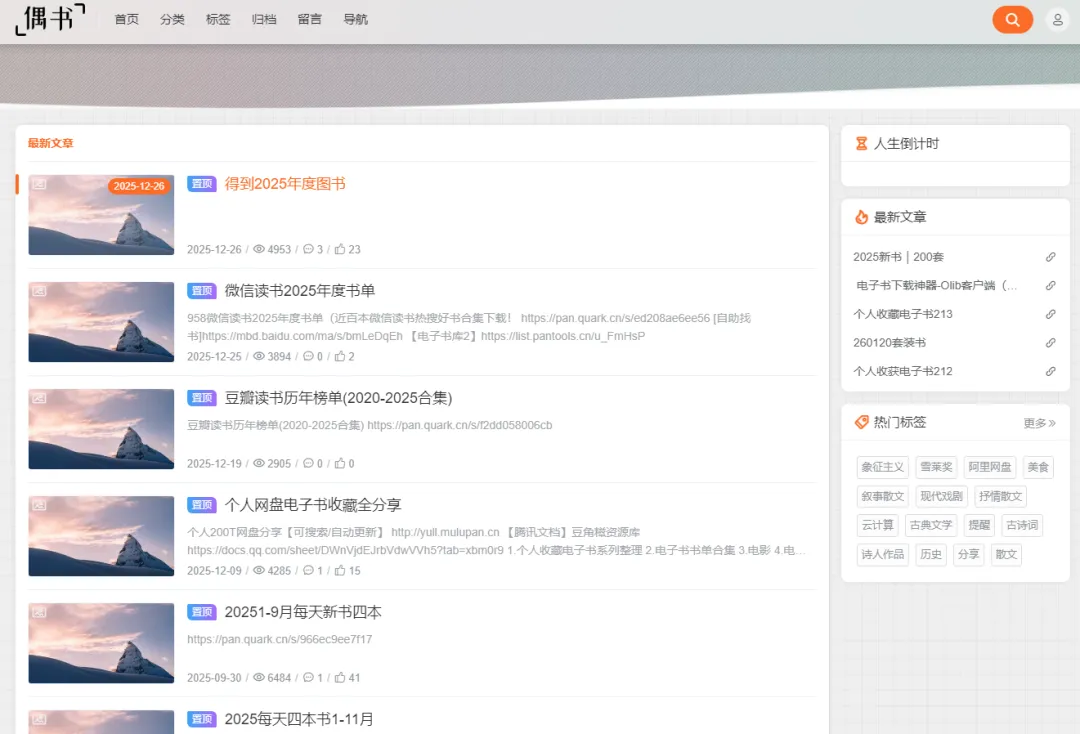The width and height of the screenshot is (1080, 734).
Task: Select the 云计算 tag
Action: click(878, 525)
